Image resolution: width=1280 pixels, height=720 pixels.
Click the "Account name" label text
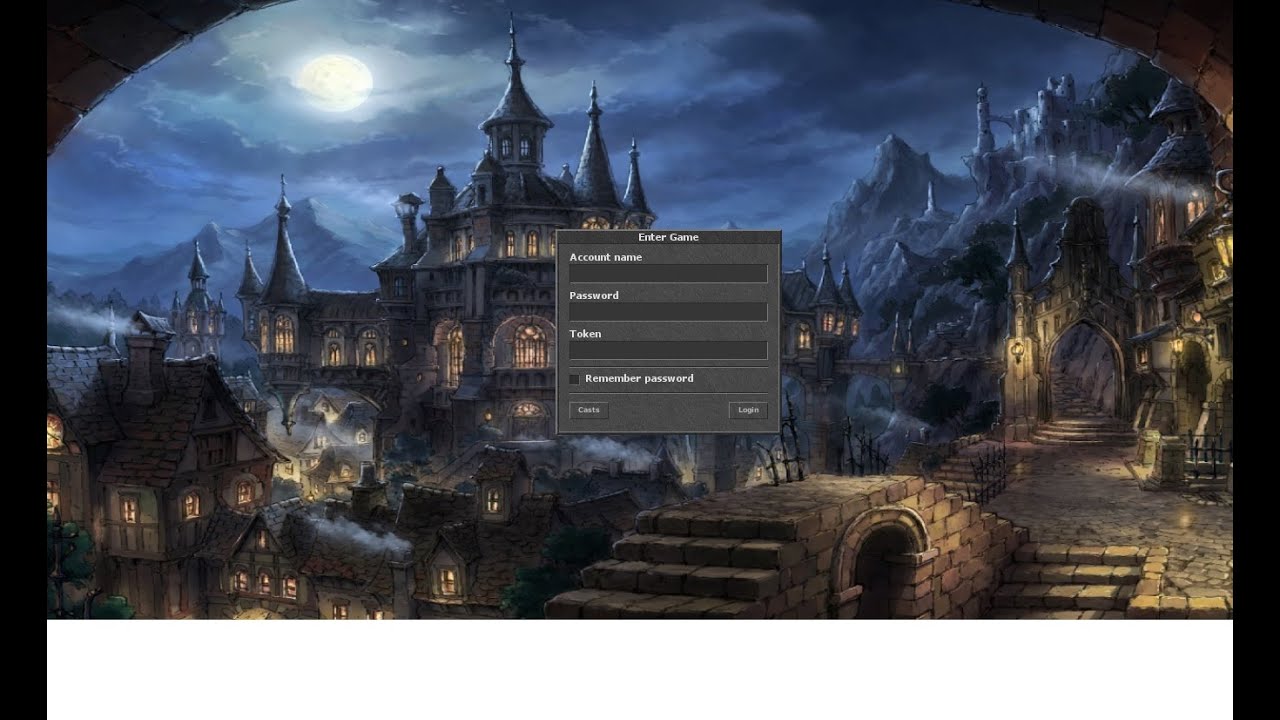click(606, 257)
